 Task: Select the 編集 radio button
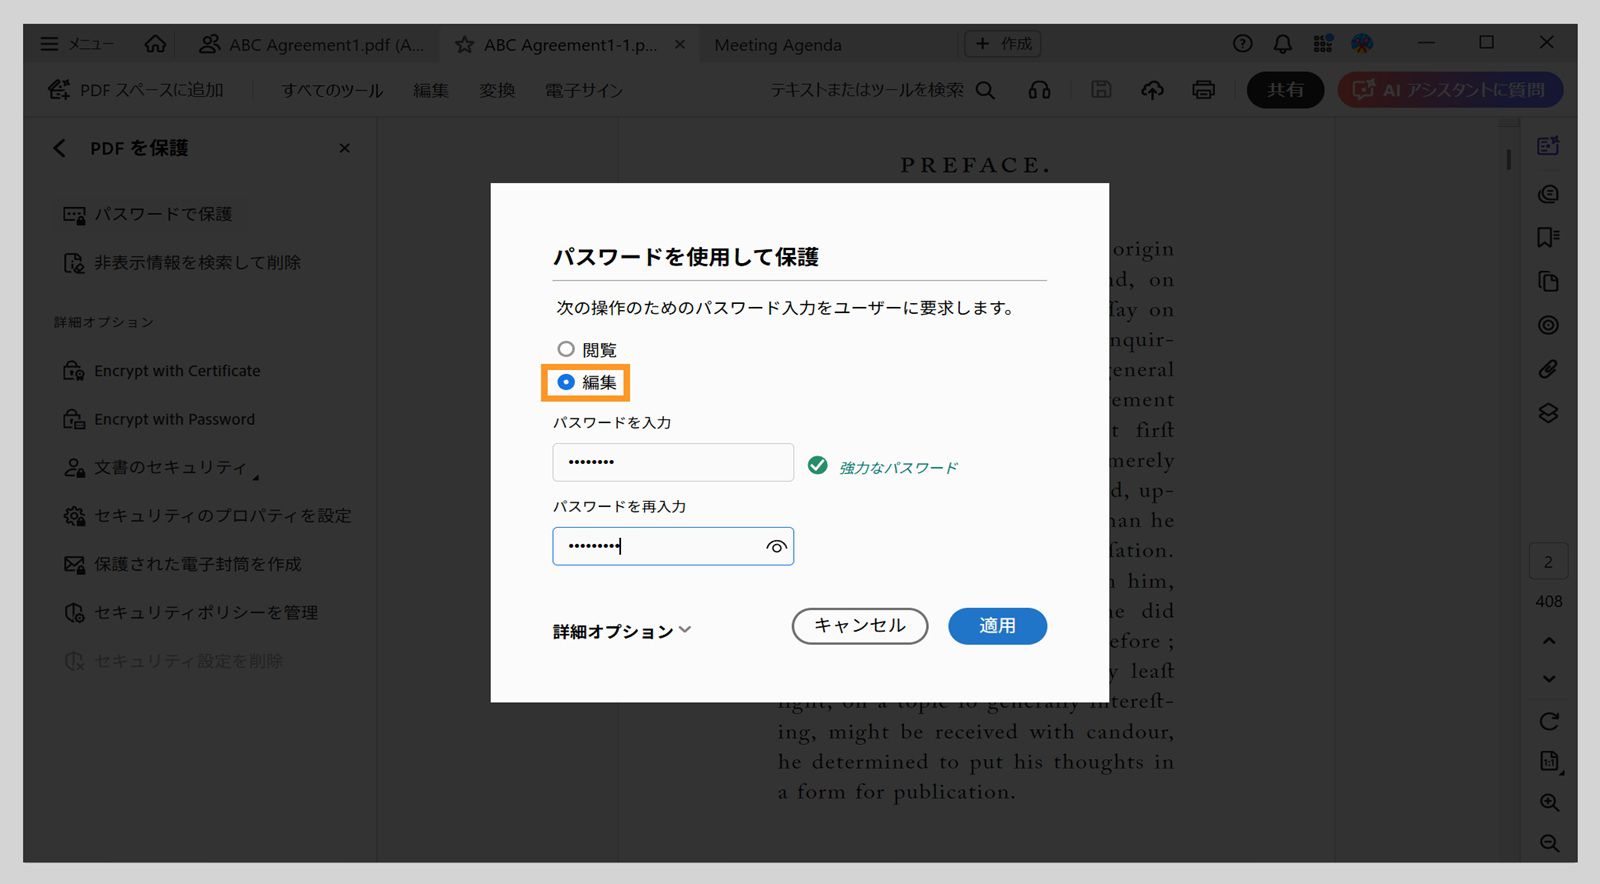point(566,382)
